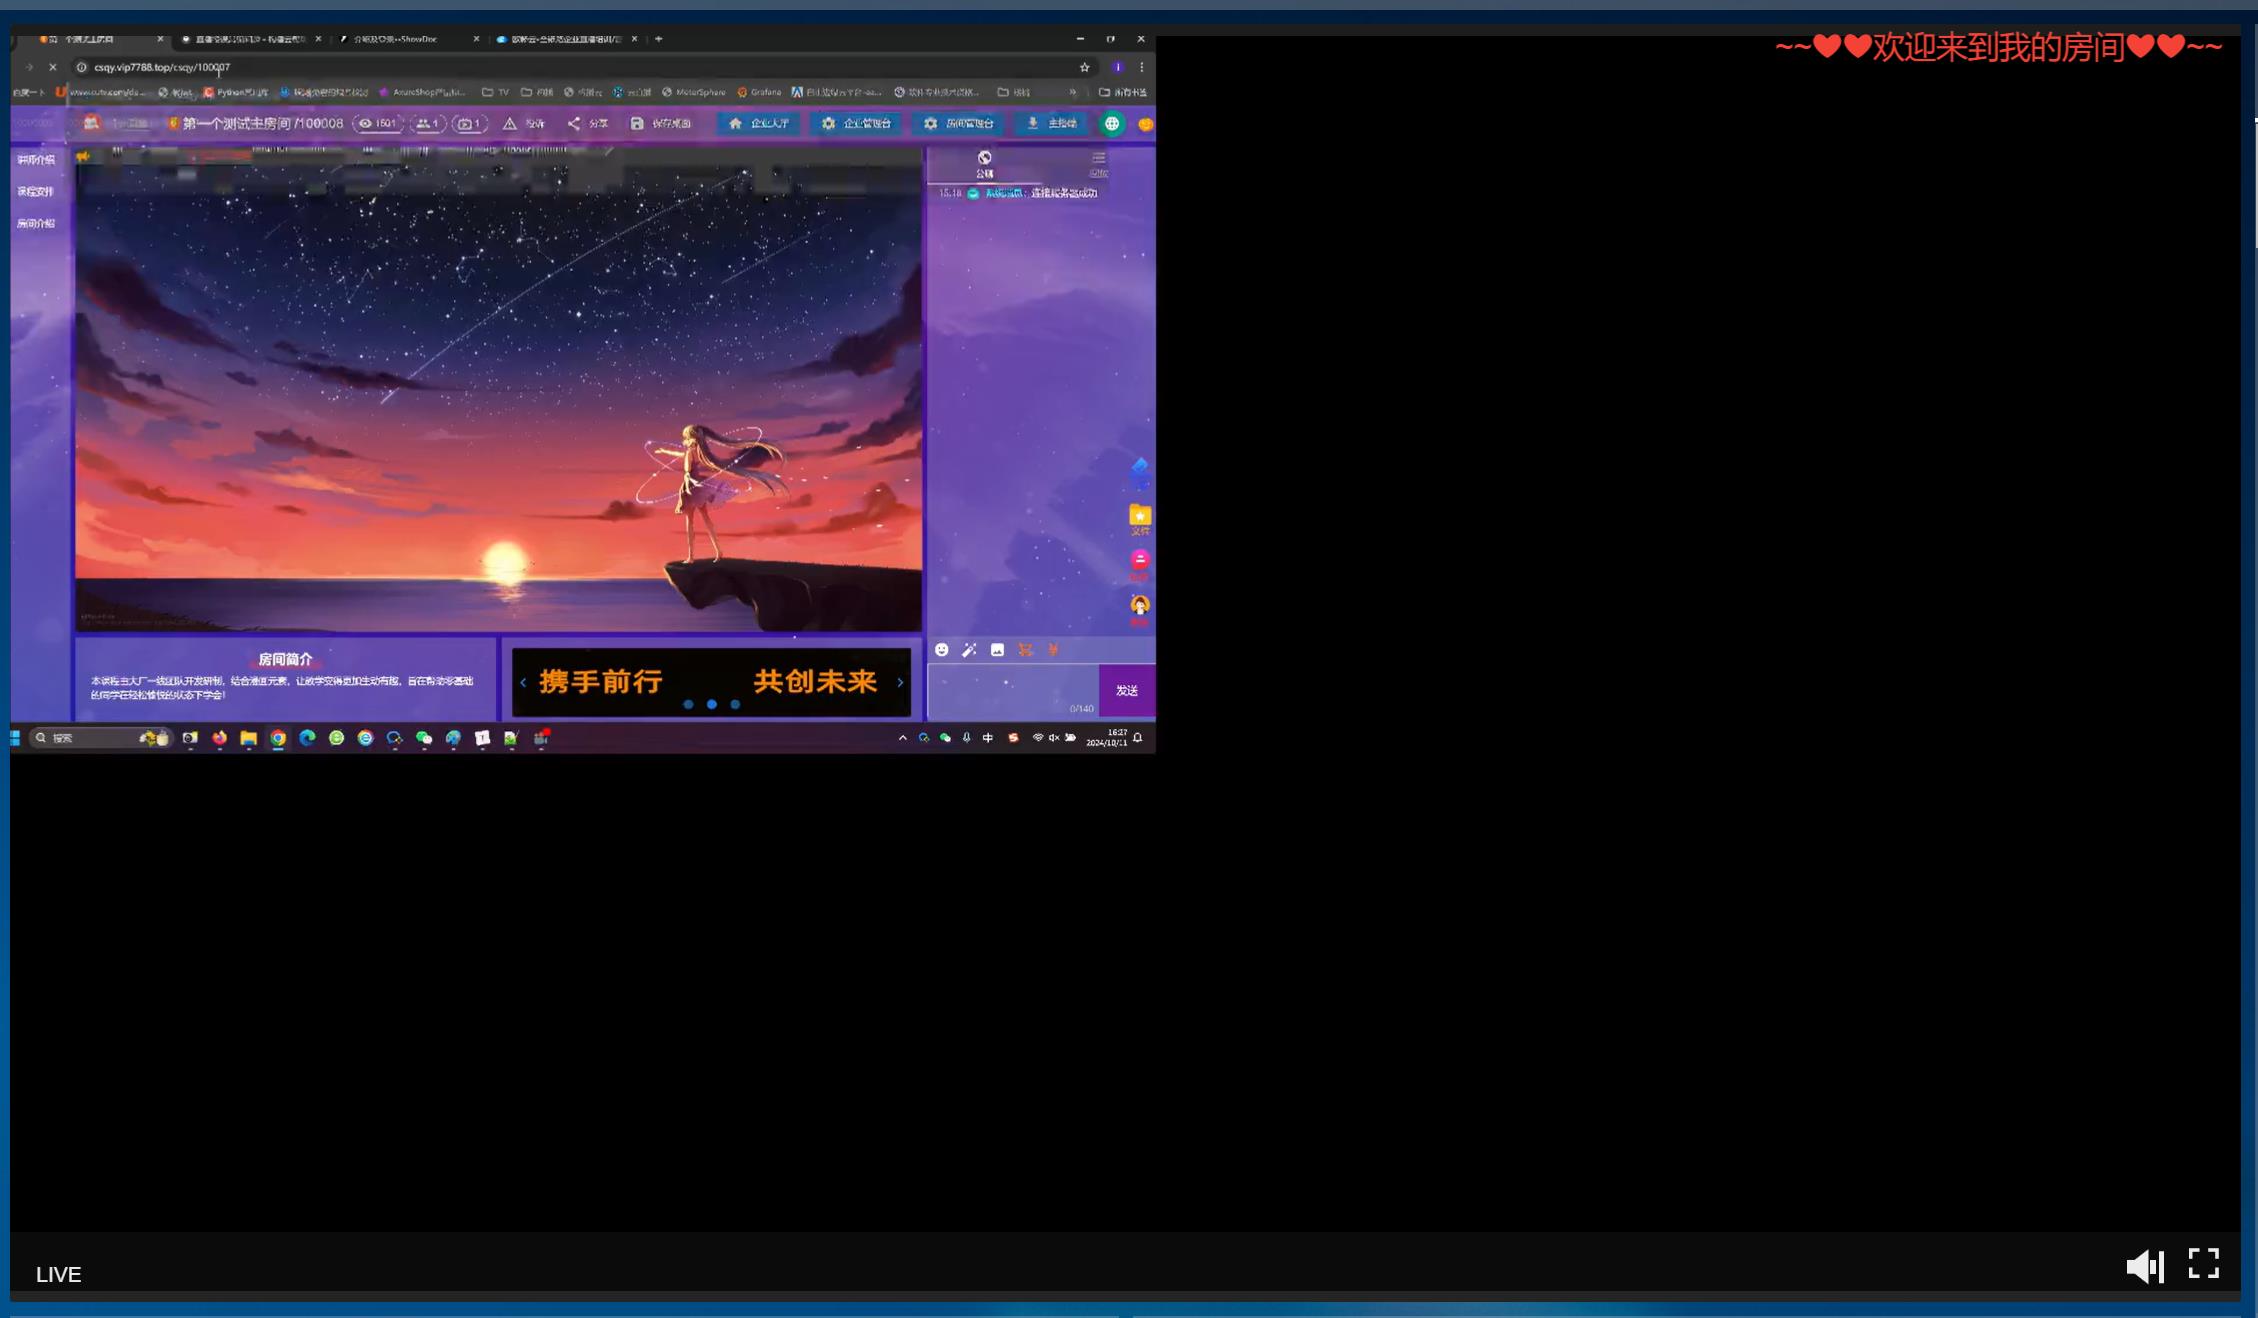Image resolution: width=2258 pixels, height=1318 pixels.
Task: Click the green globe language icon
Action: point(1111,124)
